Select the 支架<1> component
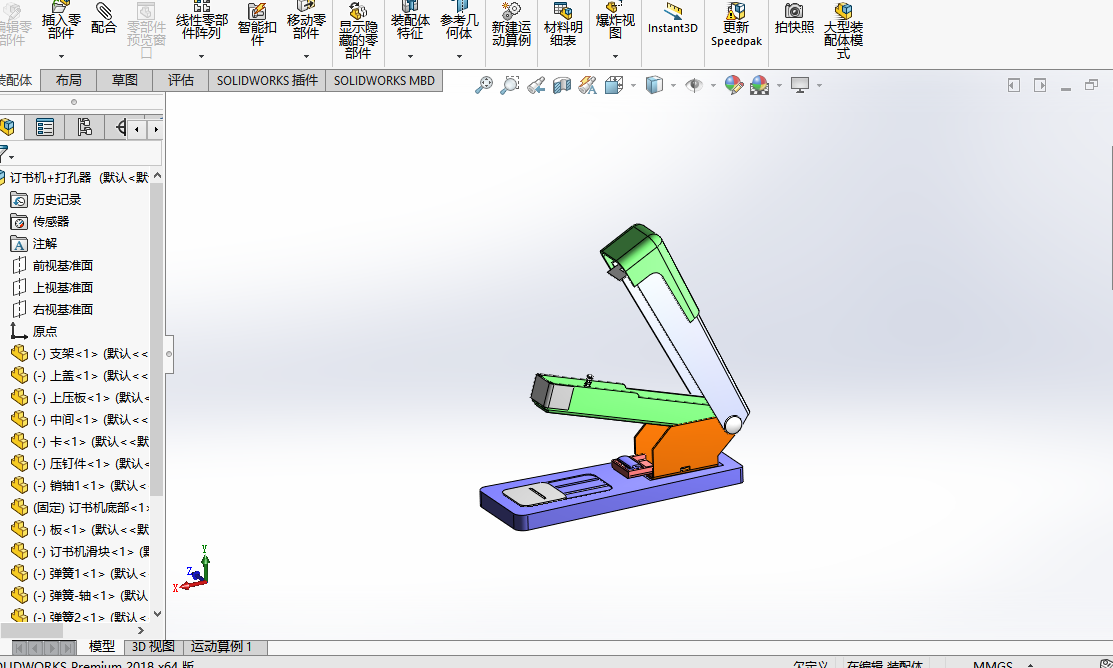1113x668 pixels. tap(80, 354)
